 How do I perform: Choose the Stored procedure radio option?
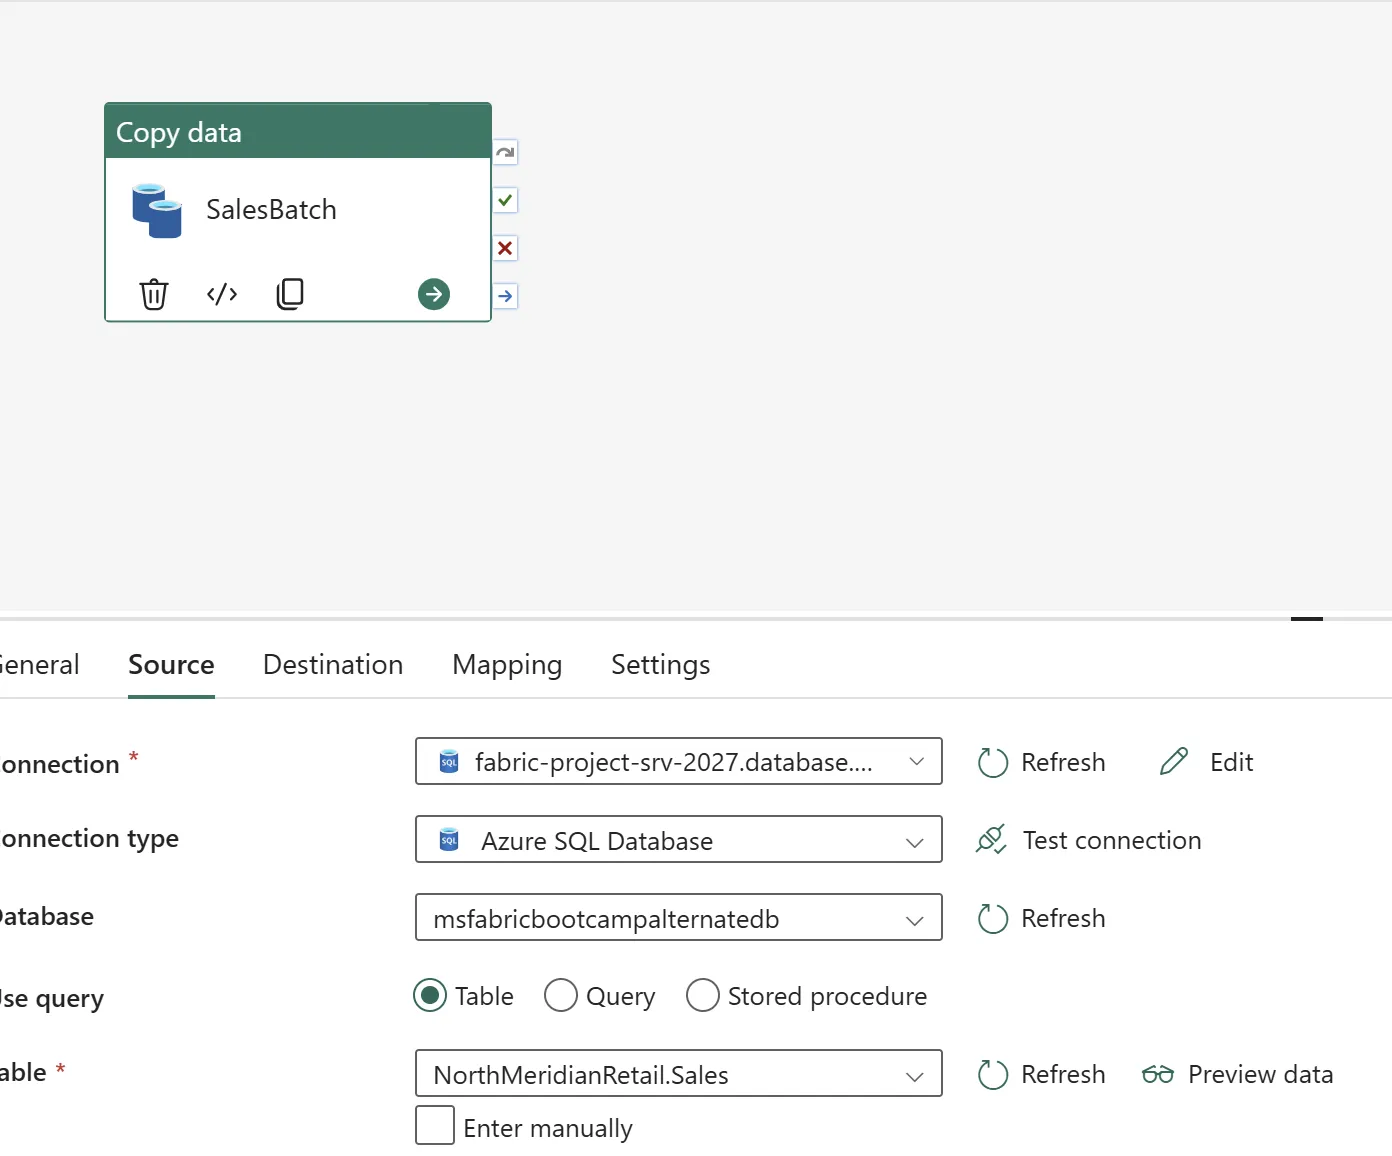[x=703, y=996]
